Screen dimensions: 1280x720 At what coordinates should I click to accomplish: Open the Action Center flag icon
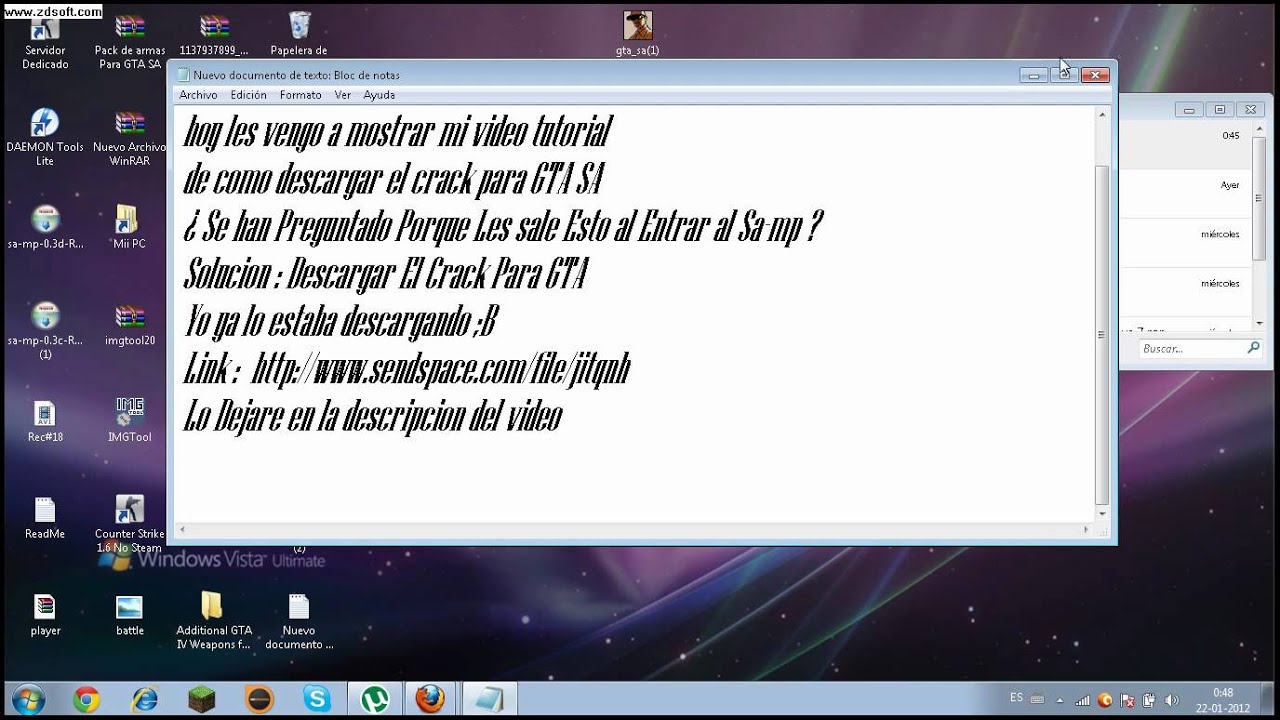pyautogui.click(x=1128, y=700)
